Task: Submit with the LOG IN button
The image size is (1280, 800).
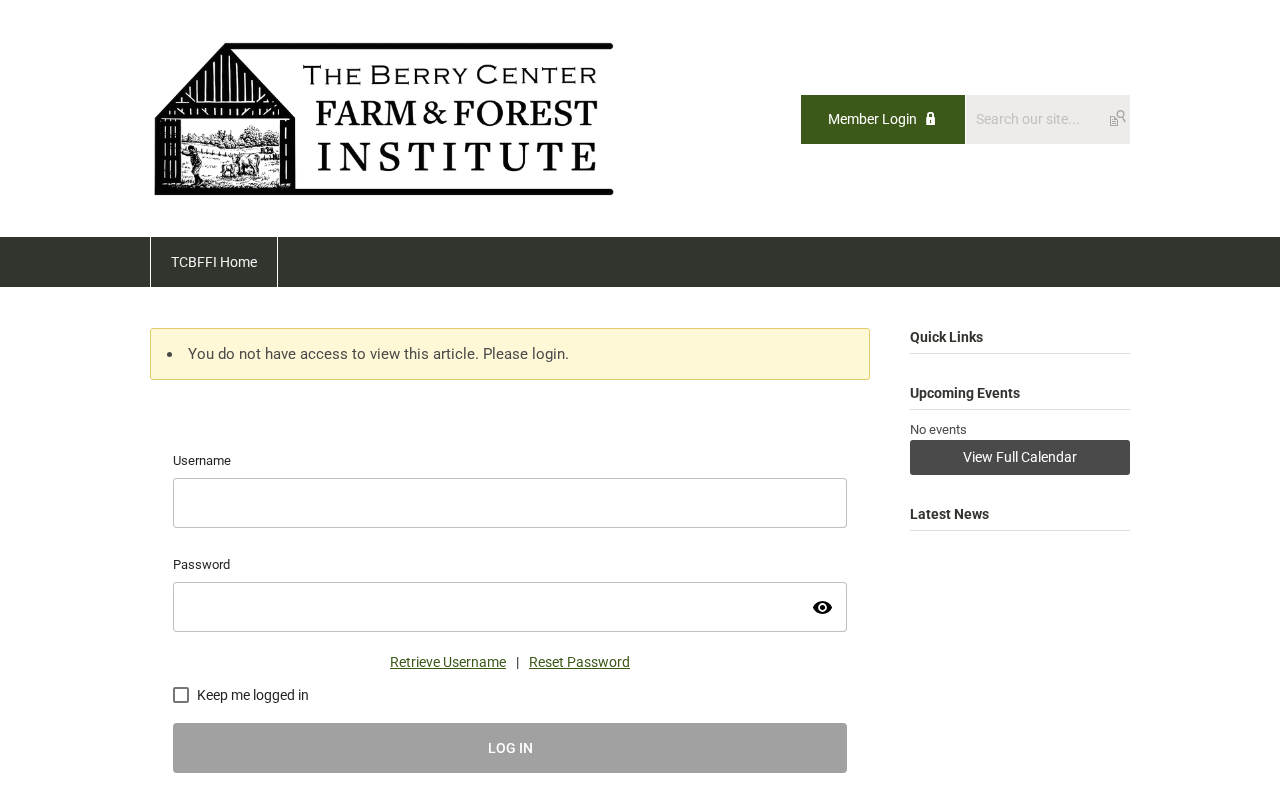Action: pyautogui.click(x=510, y=748)
